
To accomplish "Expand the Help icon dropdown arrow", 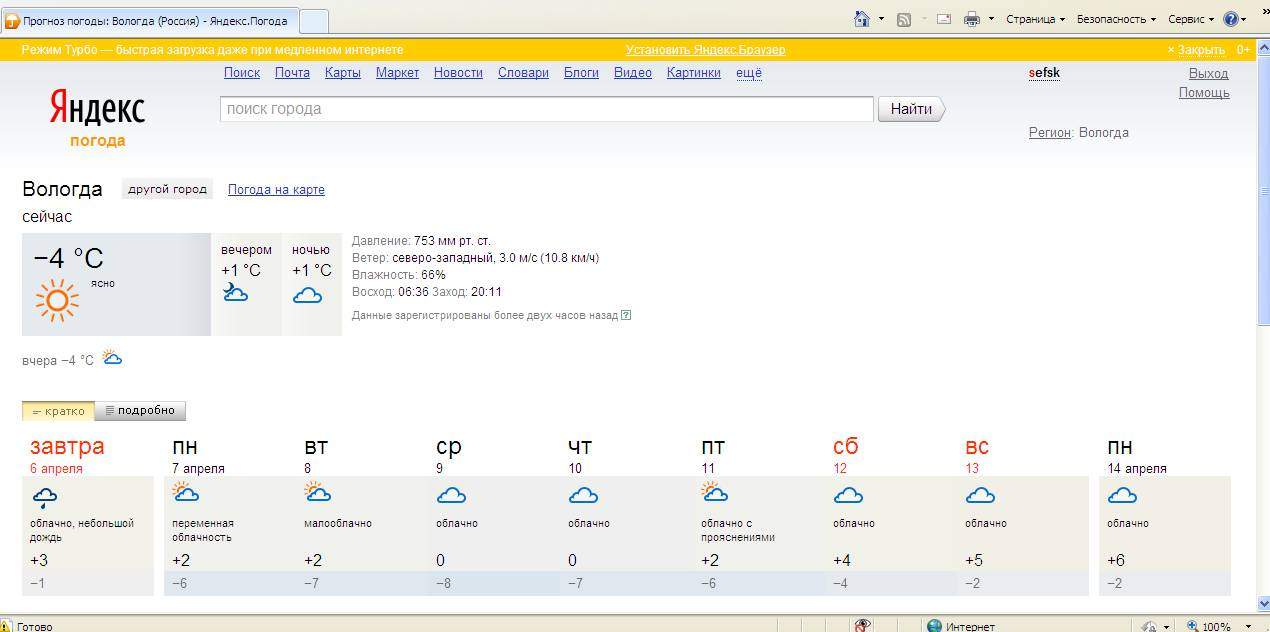I will click(1243, 19).
